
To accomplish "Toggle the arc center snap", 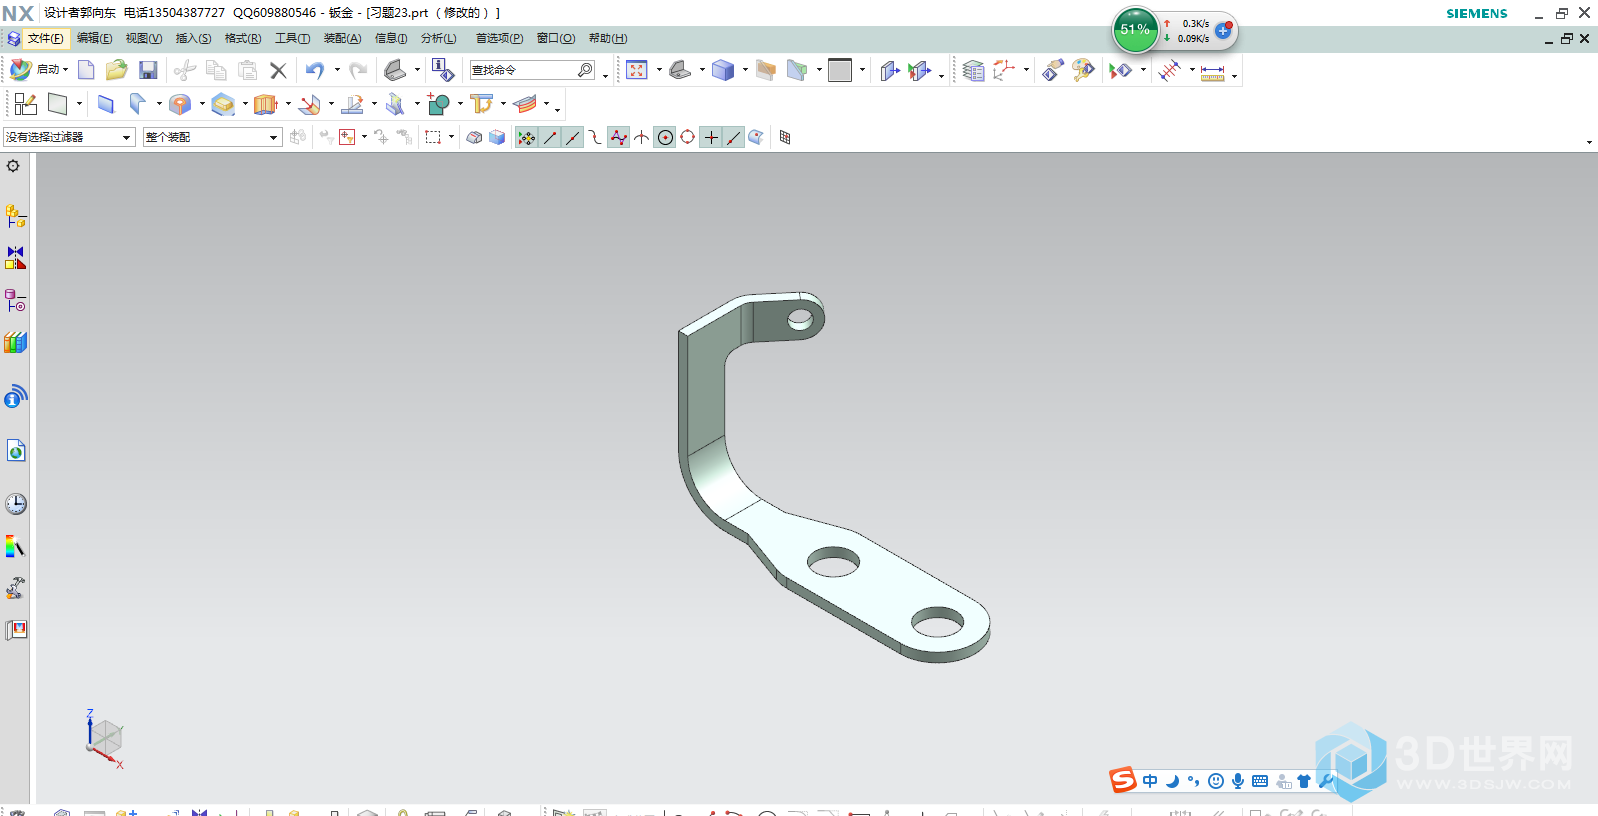I will click(x=665, y=138).
